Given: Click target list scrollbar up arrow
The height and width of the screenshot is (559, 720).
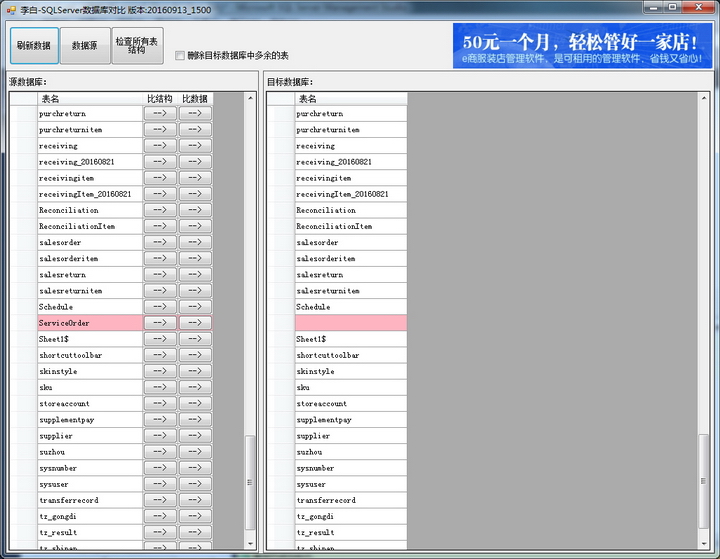Looking at the screenshot, I should 703,98.
